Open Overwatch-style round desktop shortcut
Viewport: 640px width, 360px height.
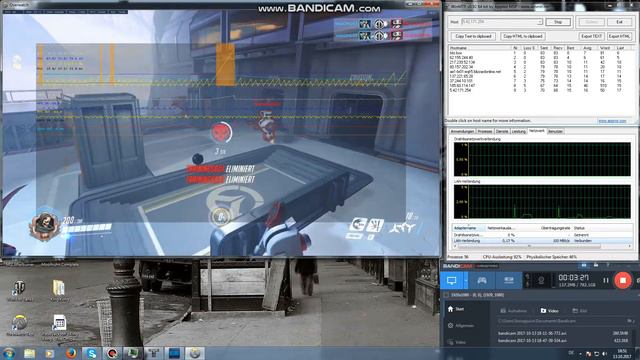19,325
